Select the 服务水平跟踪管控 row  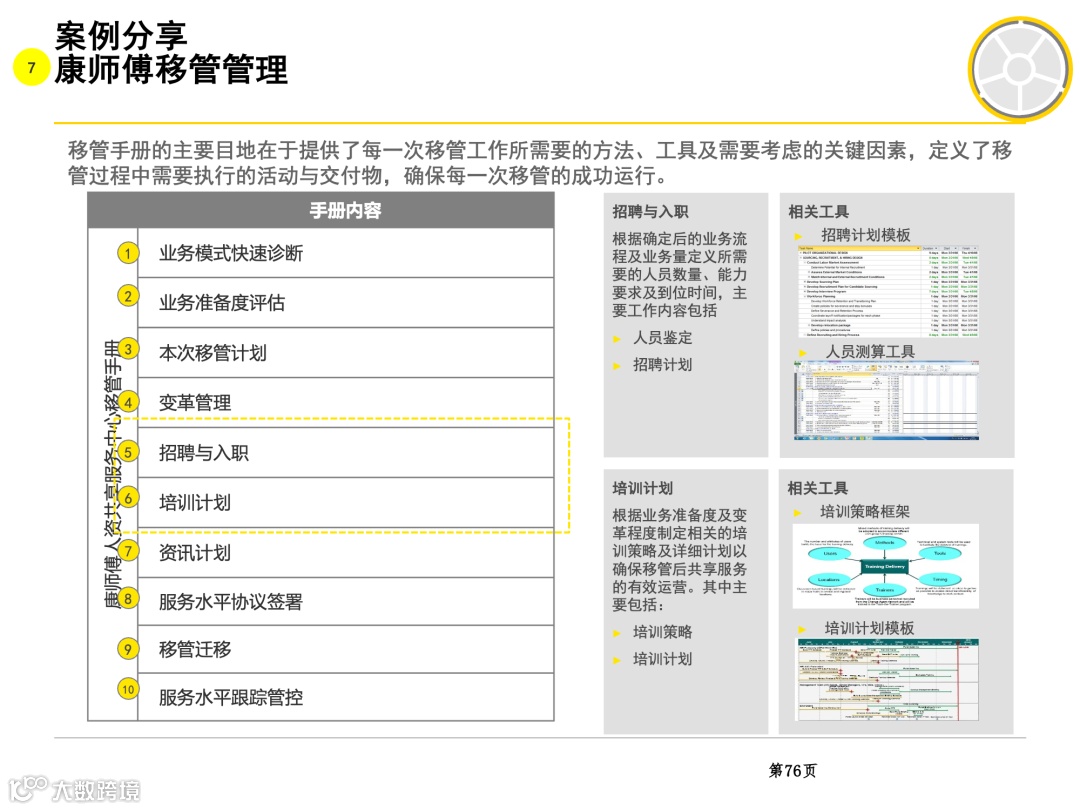tap(346, 697)
